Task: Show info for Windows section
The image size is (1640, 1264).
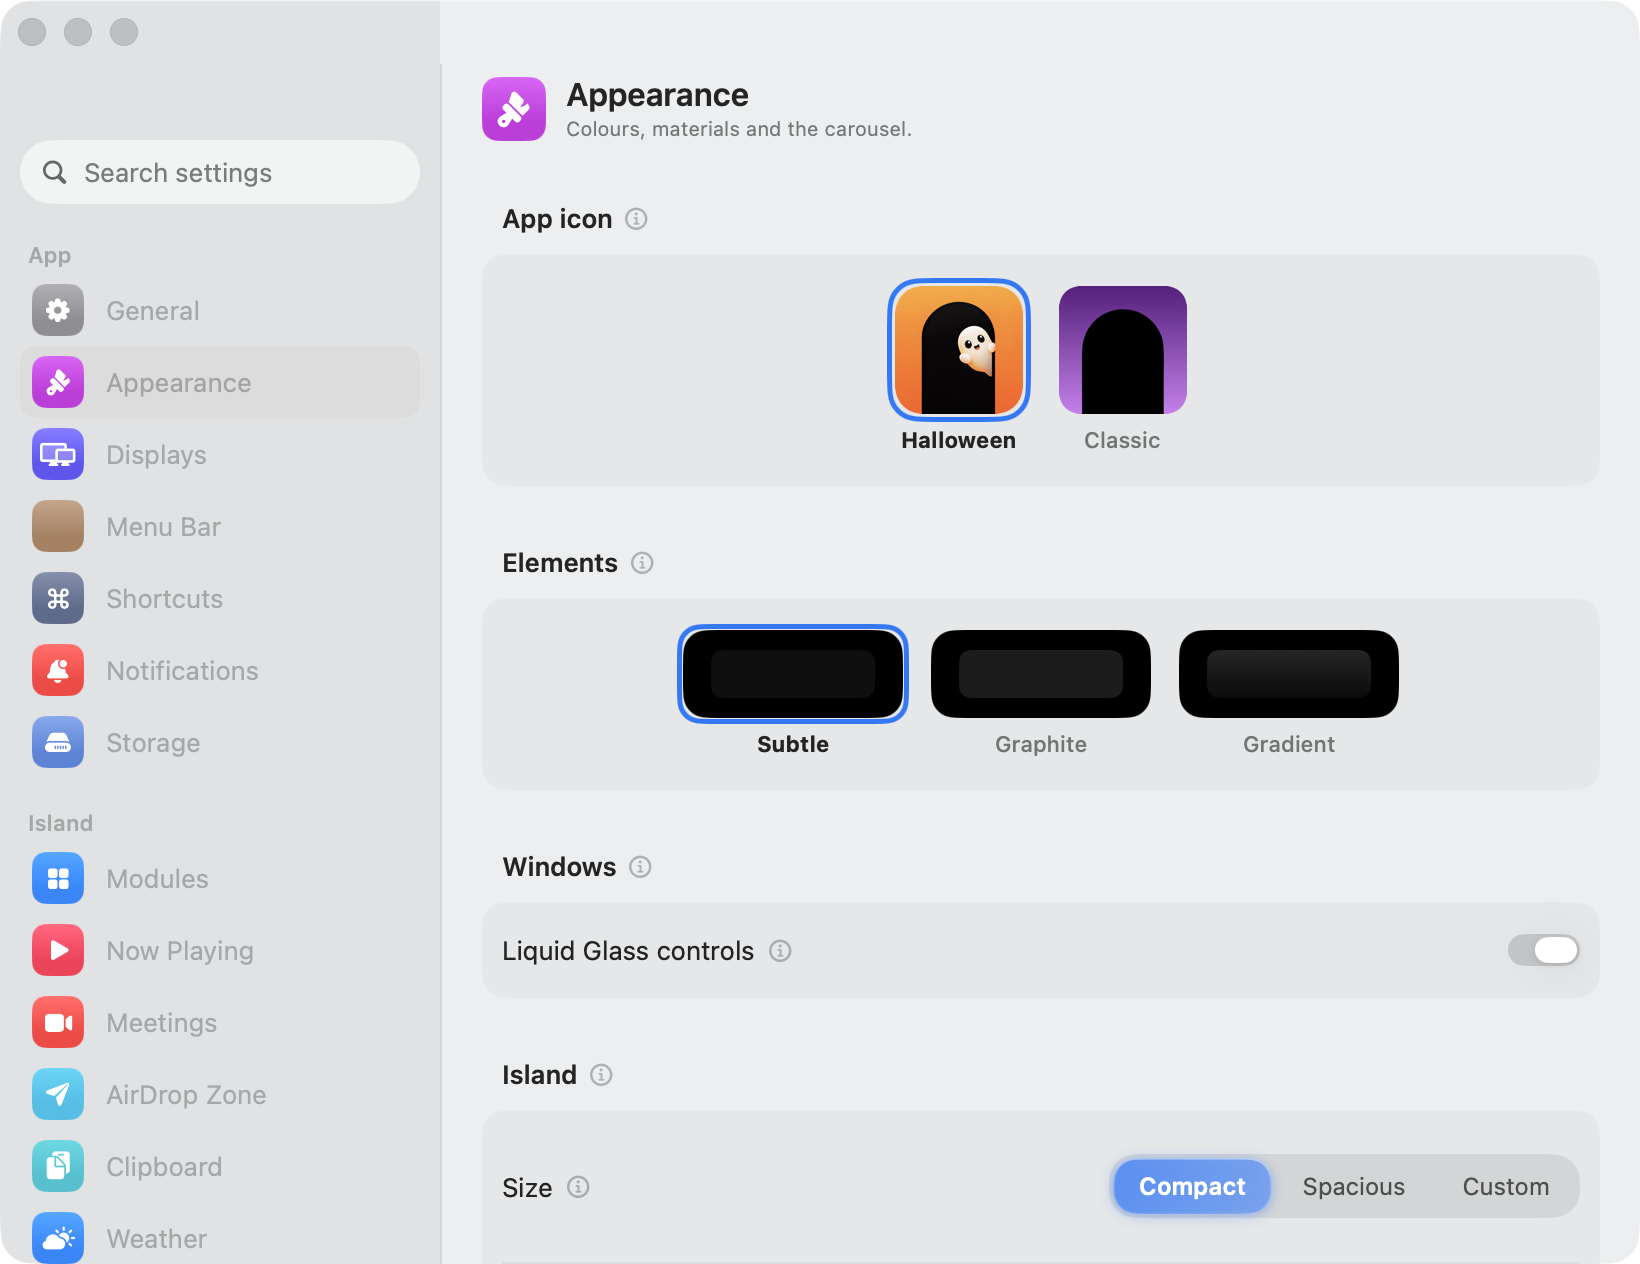Action: pyautogui.click(x=640, y=867)
